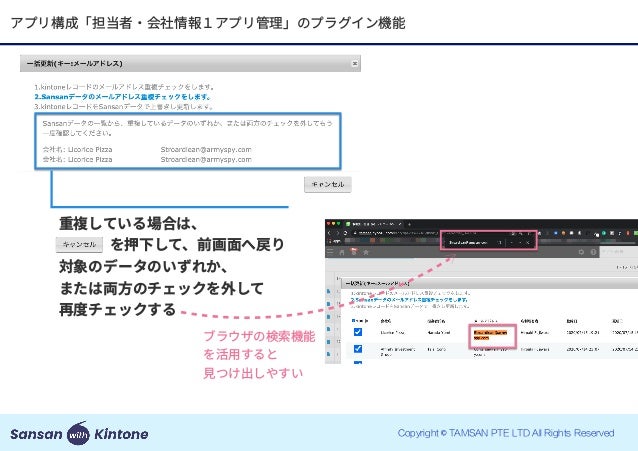
Task: Open a new browser tab with plus
Action: tap(409, 224)
